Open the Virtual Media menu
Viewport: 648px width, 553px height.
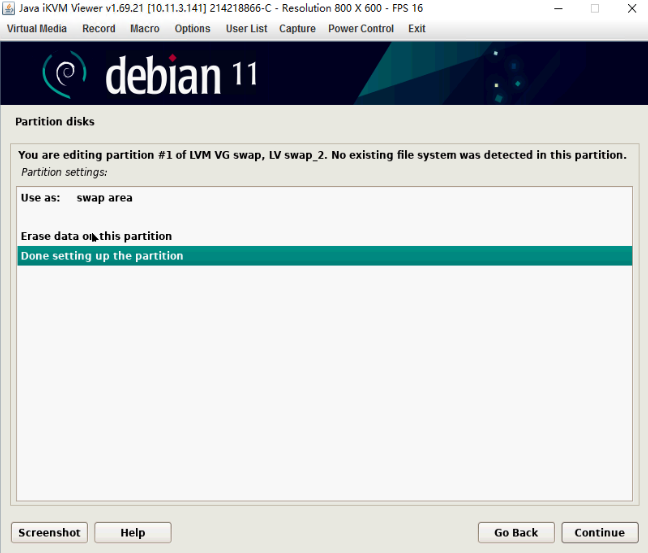[x=37, y=29]
